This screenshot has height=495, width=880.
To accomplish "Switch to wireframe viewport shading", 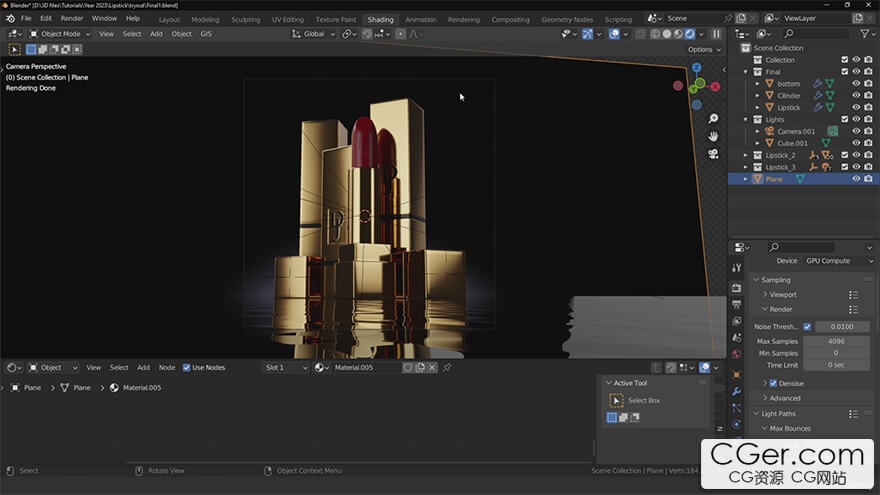I will pos(655,34).
